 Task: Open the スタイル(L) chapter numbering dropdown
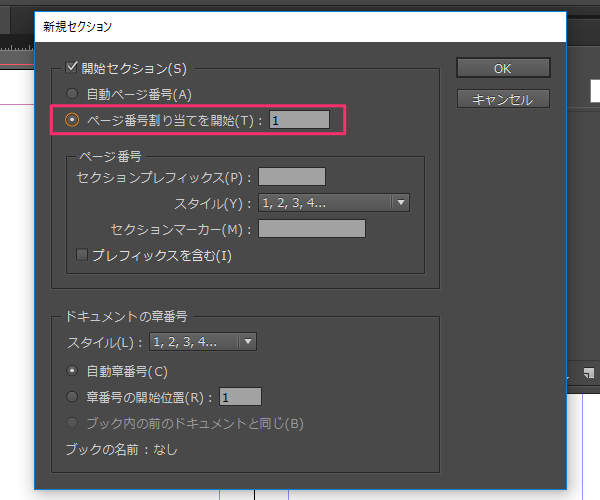(x=203, y=341)
